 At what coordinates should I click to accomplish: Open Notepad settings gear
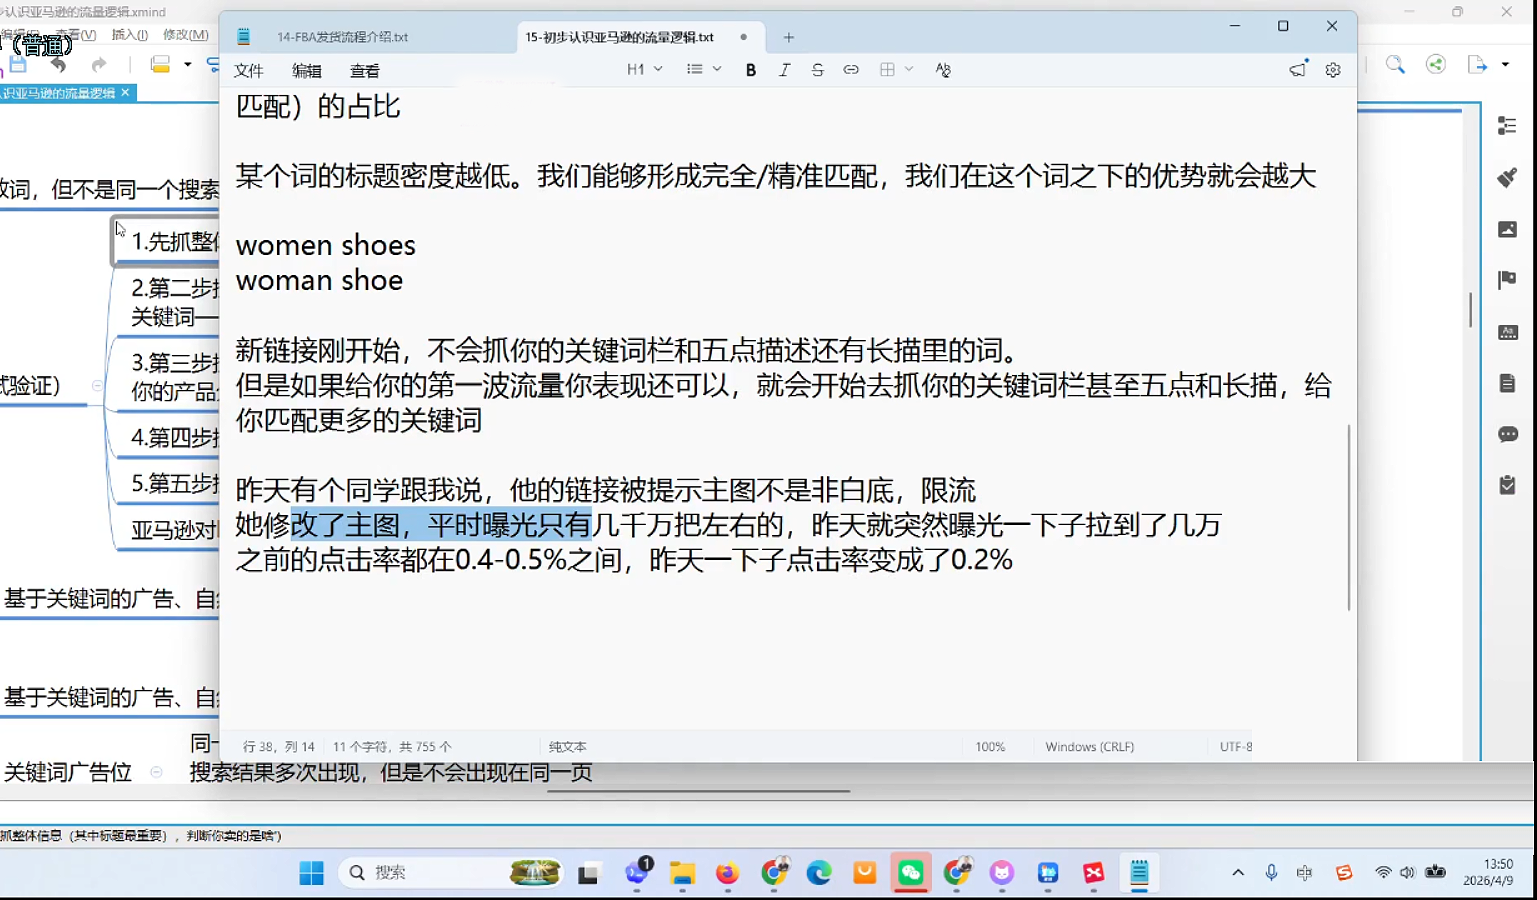pyautogui.click(x=1332, y=70)
